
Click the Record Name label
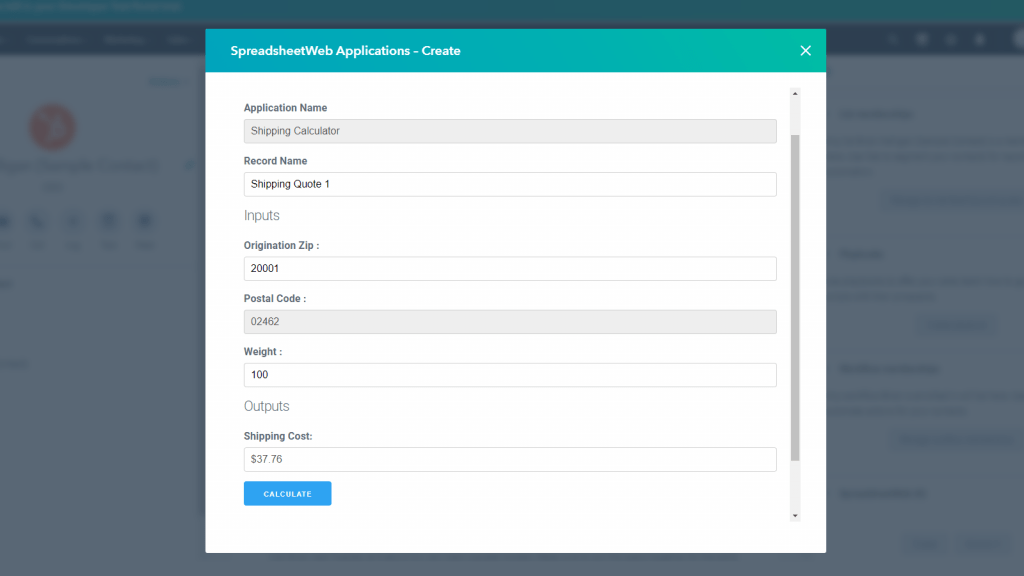coord(276,161)
